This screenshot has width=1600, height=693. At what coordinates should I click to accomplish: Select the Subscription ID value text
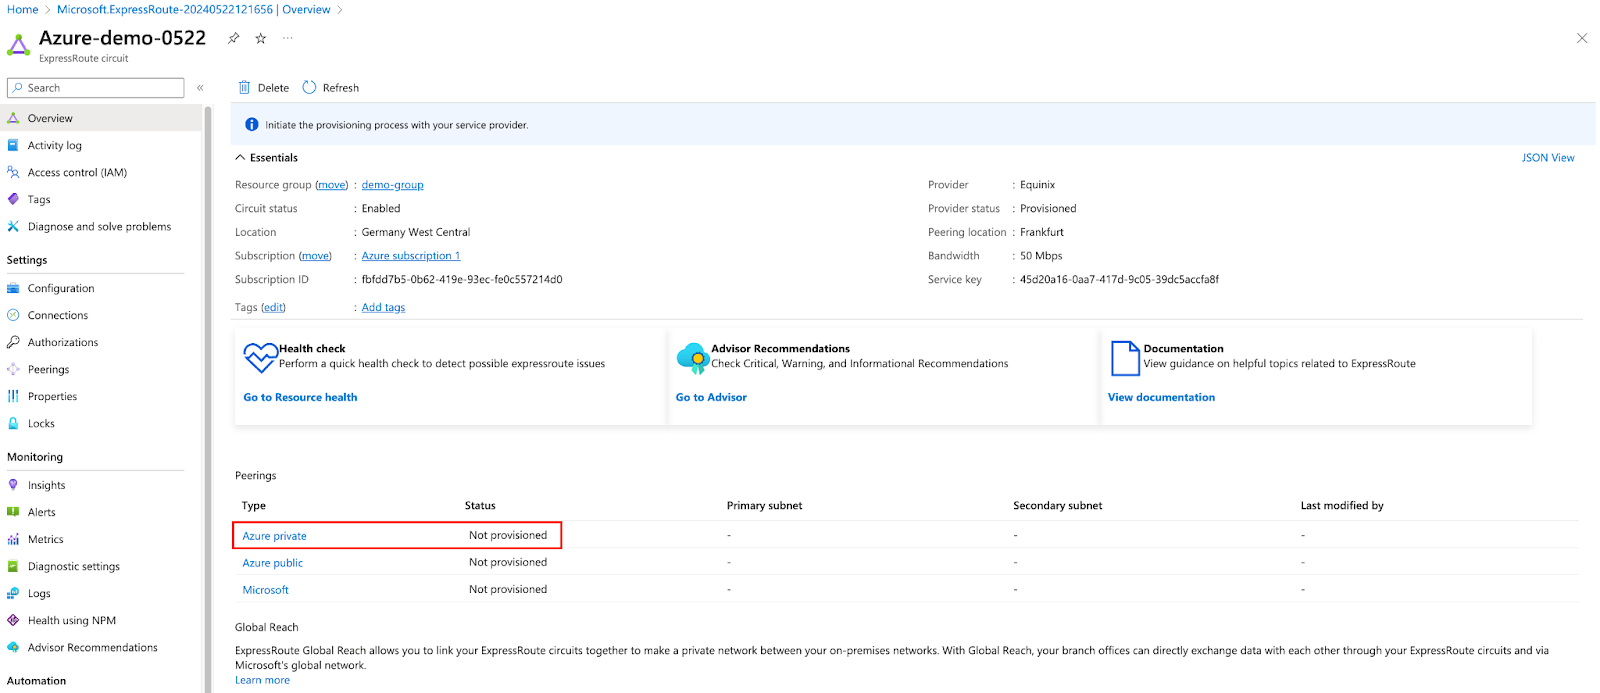point(462,280)
